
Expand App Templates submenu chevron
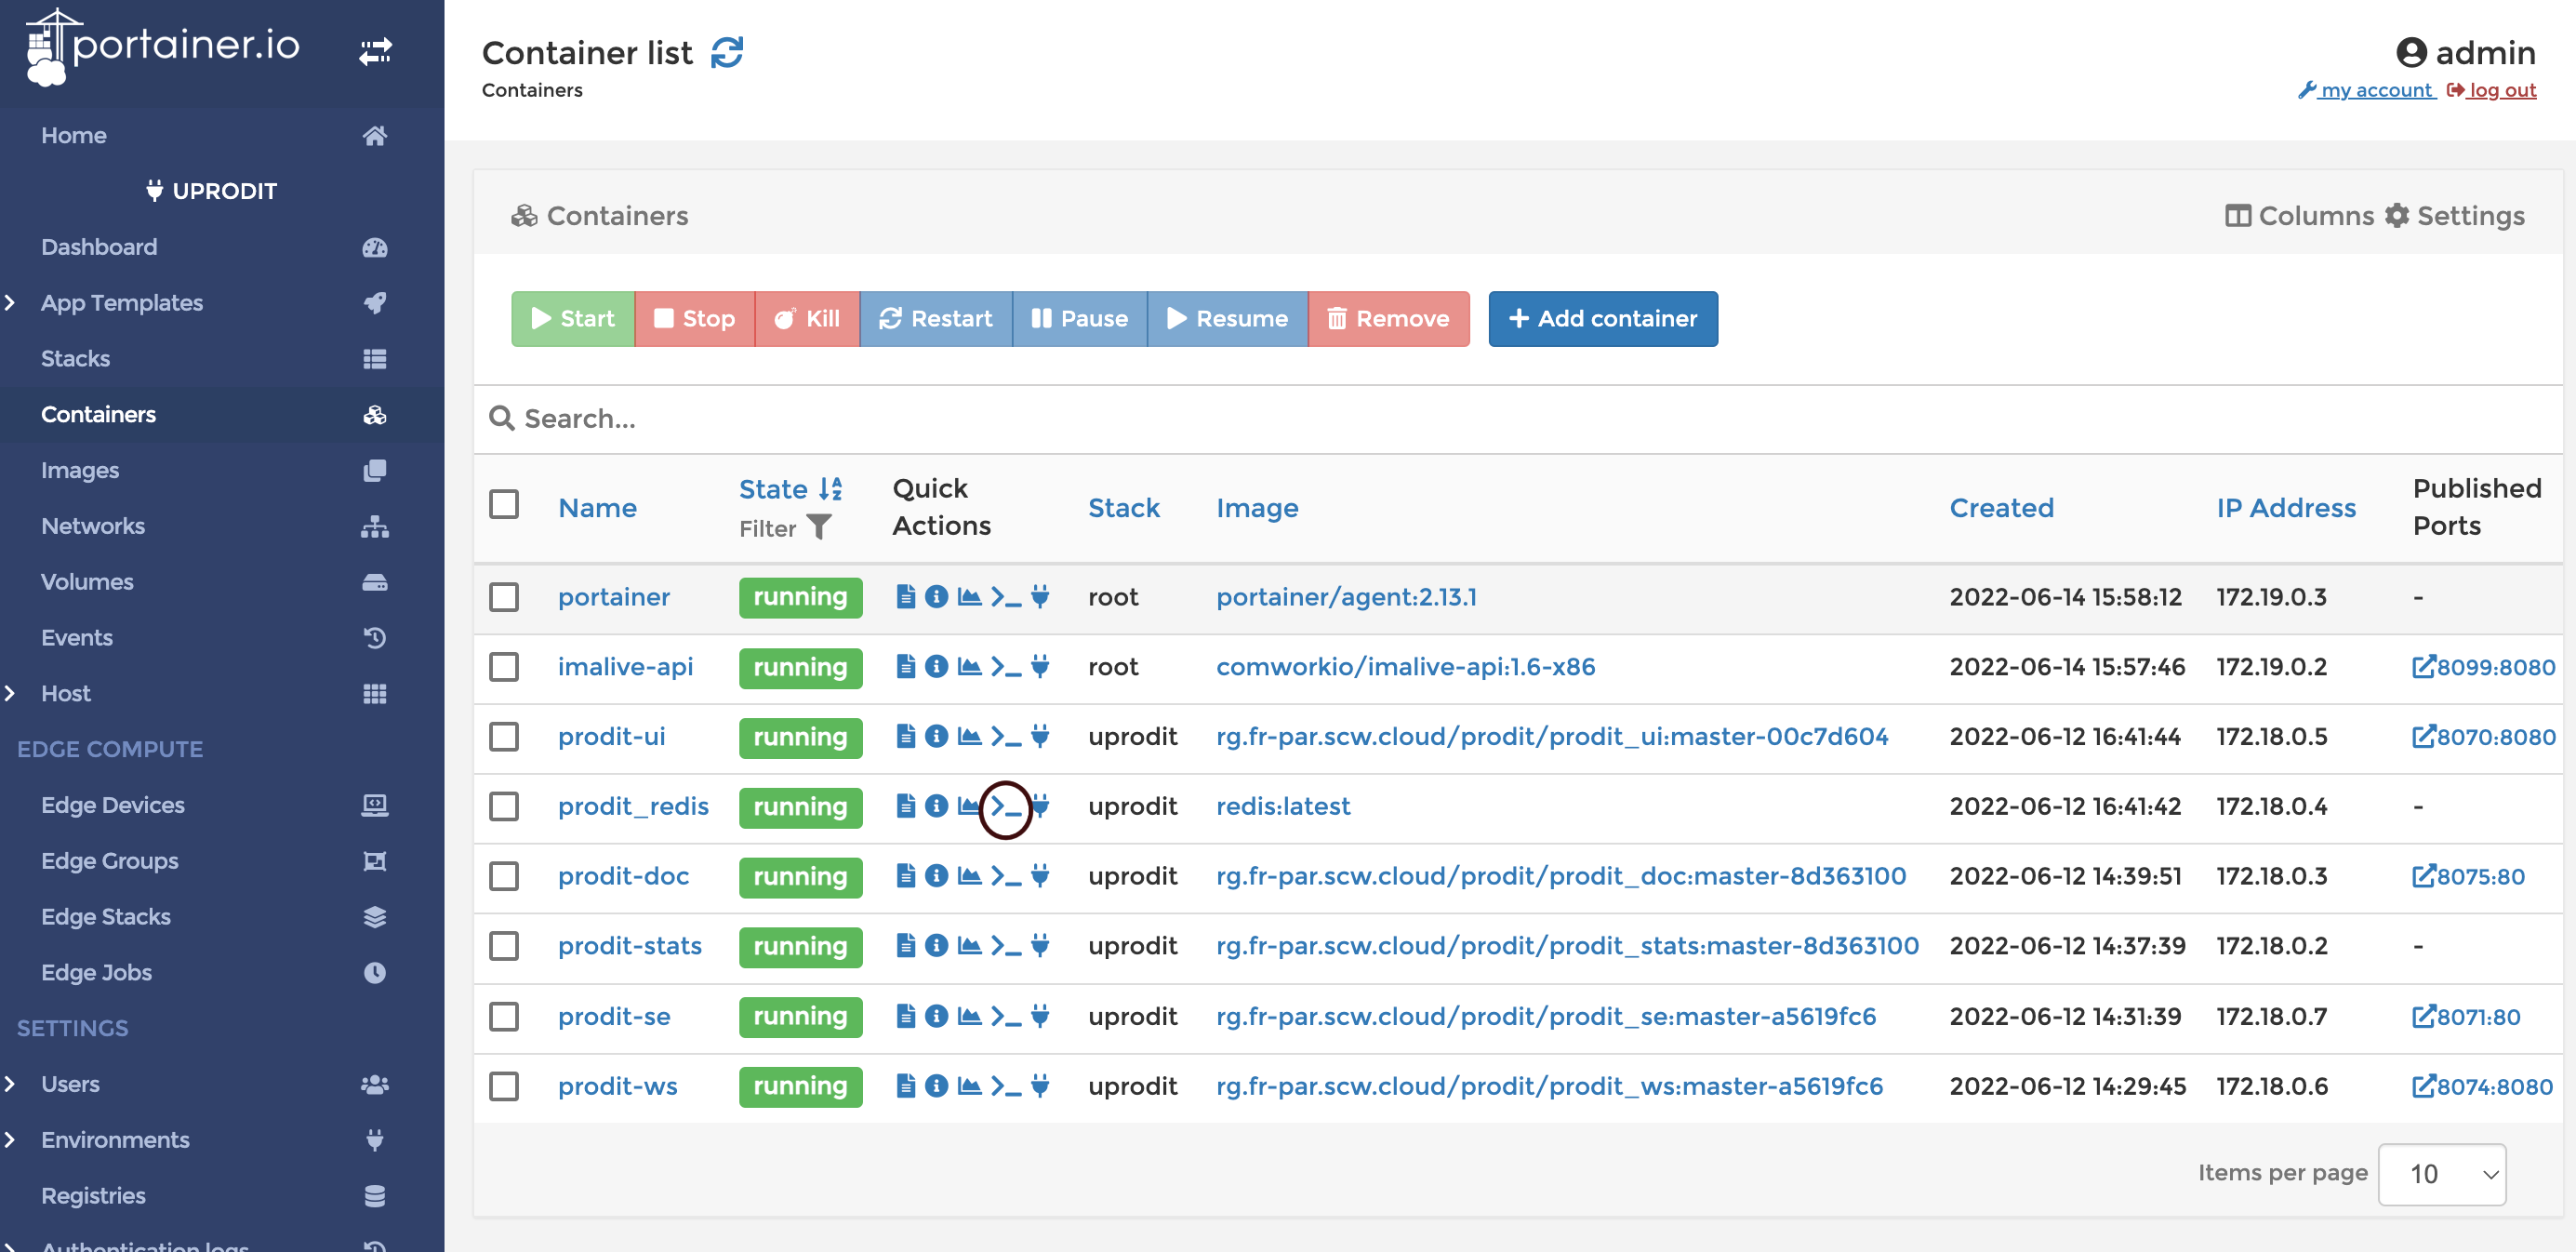(10, 302)
